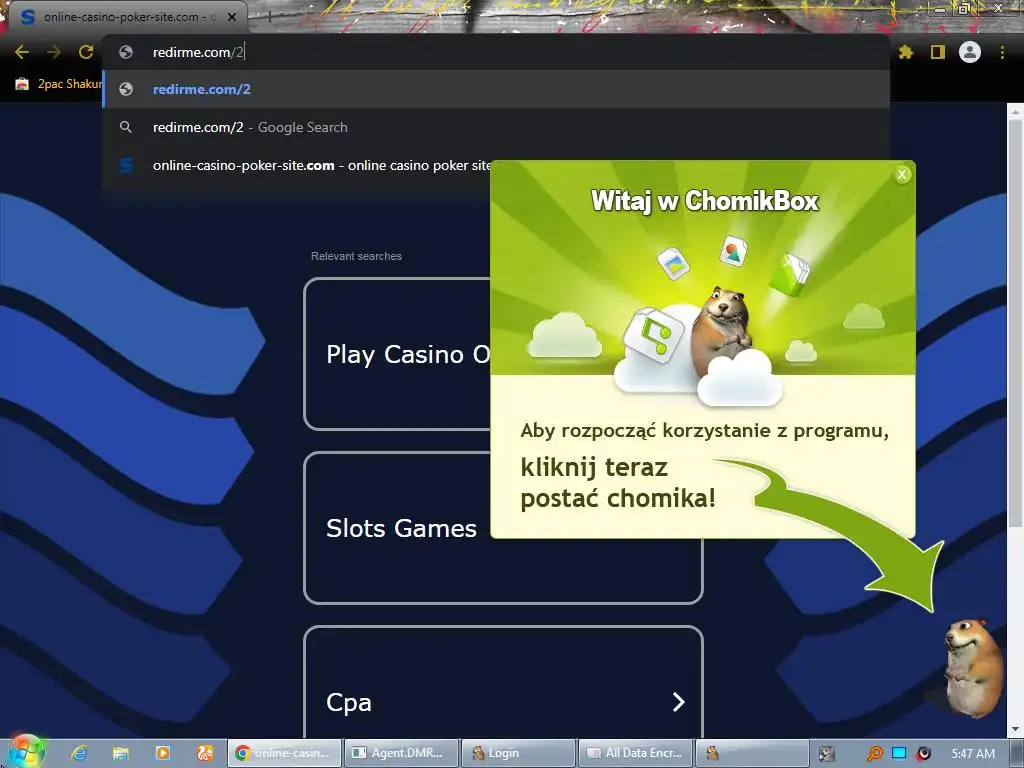
Task: Reload the page with the refresh icon
Action: (86, 52)
